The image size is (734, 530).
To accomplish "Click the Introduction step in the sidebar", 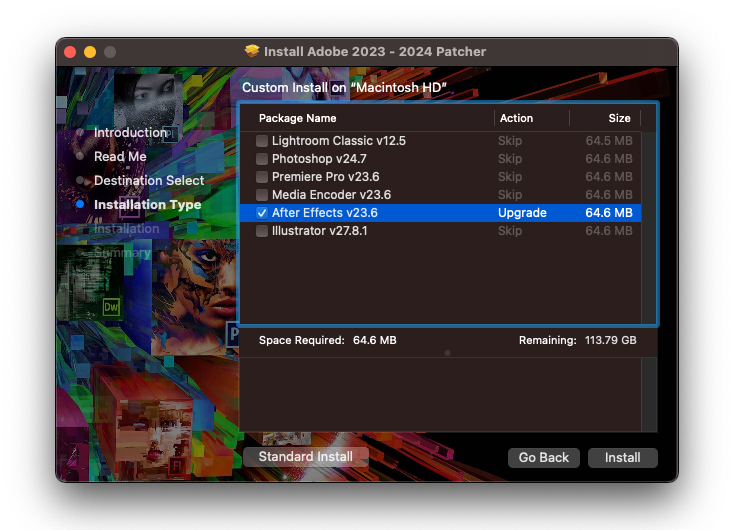I will point(130,132).
